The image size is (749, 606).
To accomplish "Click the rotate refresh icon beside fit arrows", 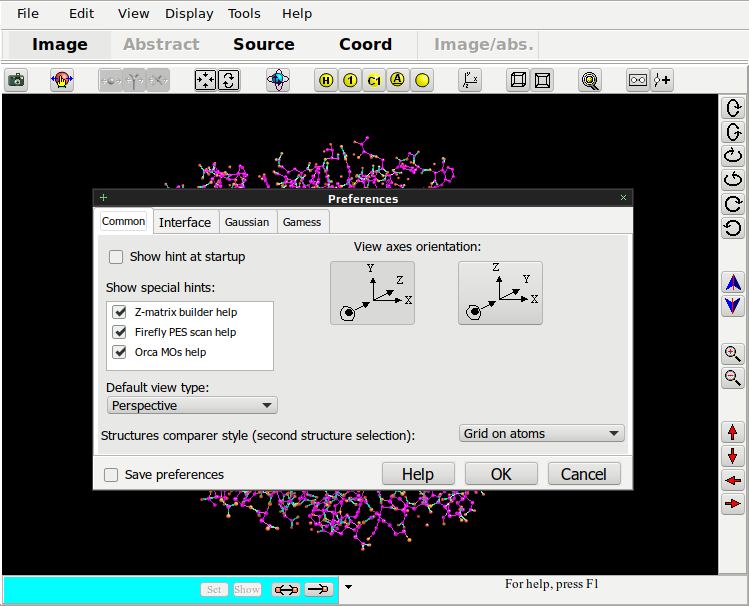I will click(x=229, y=80).
